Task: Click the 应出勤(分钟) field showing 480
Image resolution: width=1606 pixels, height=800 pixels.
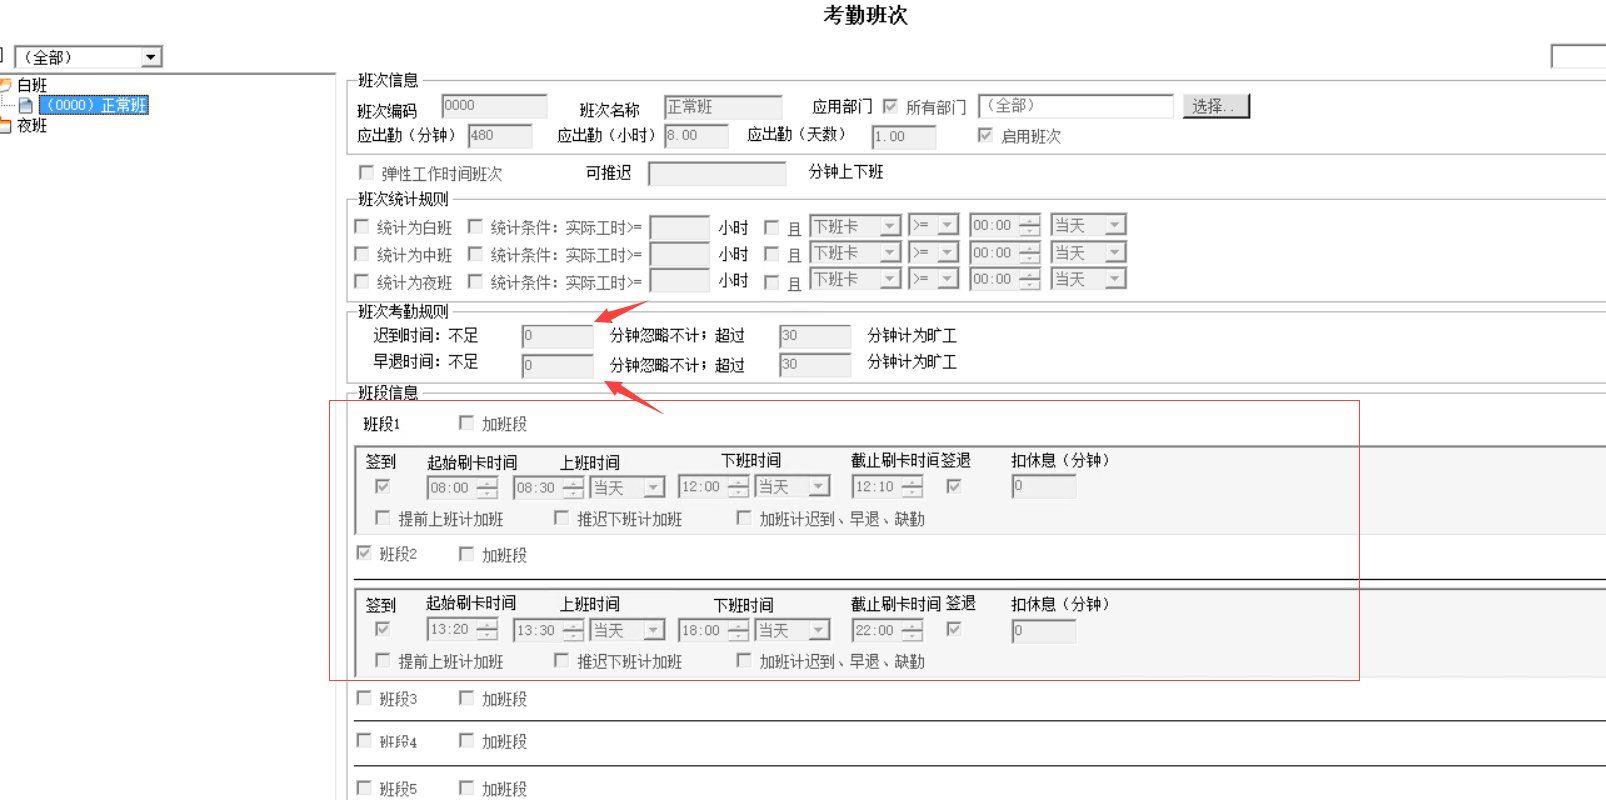Action: [x=500, y=136]
